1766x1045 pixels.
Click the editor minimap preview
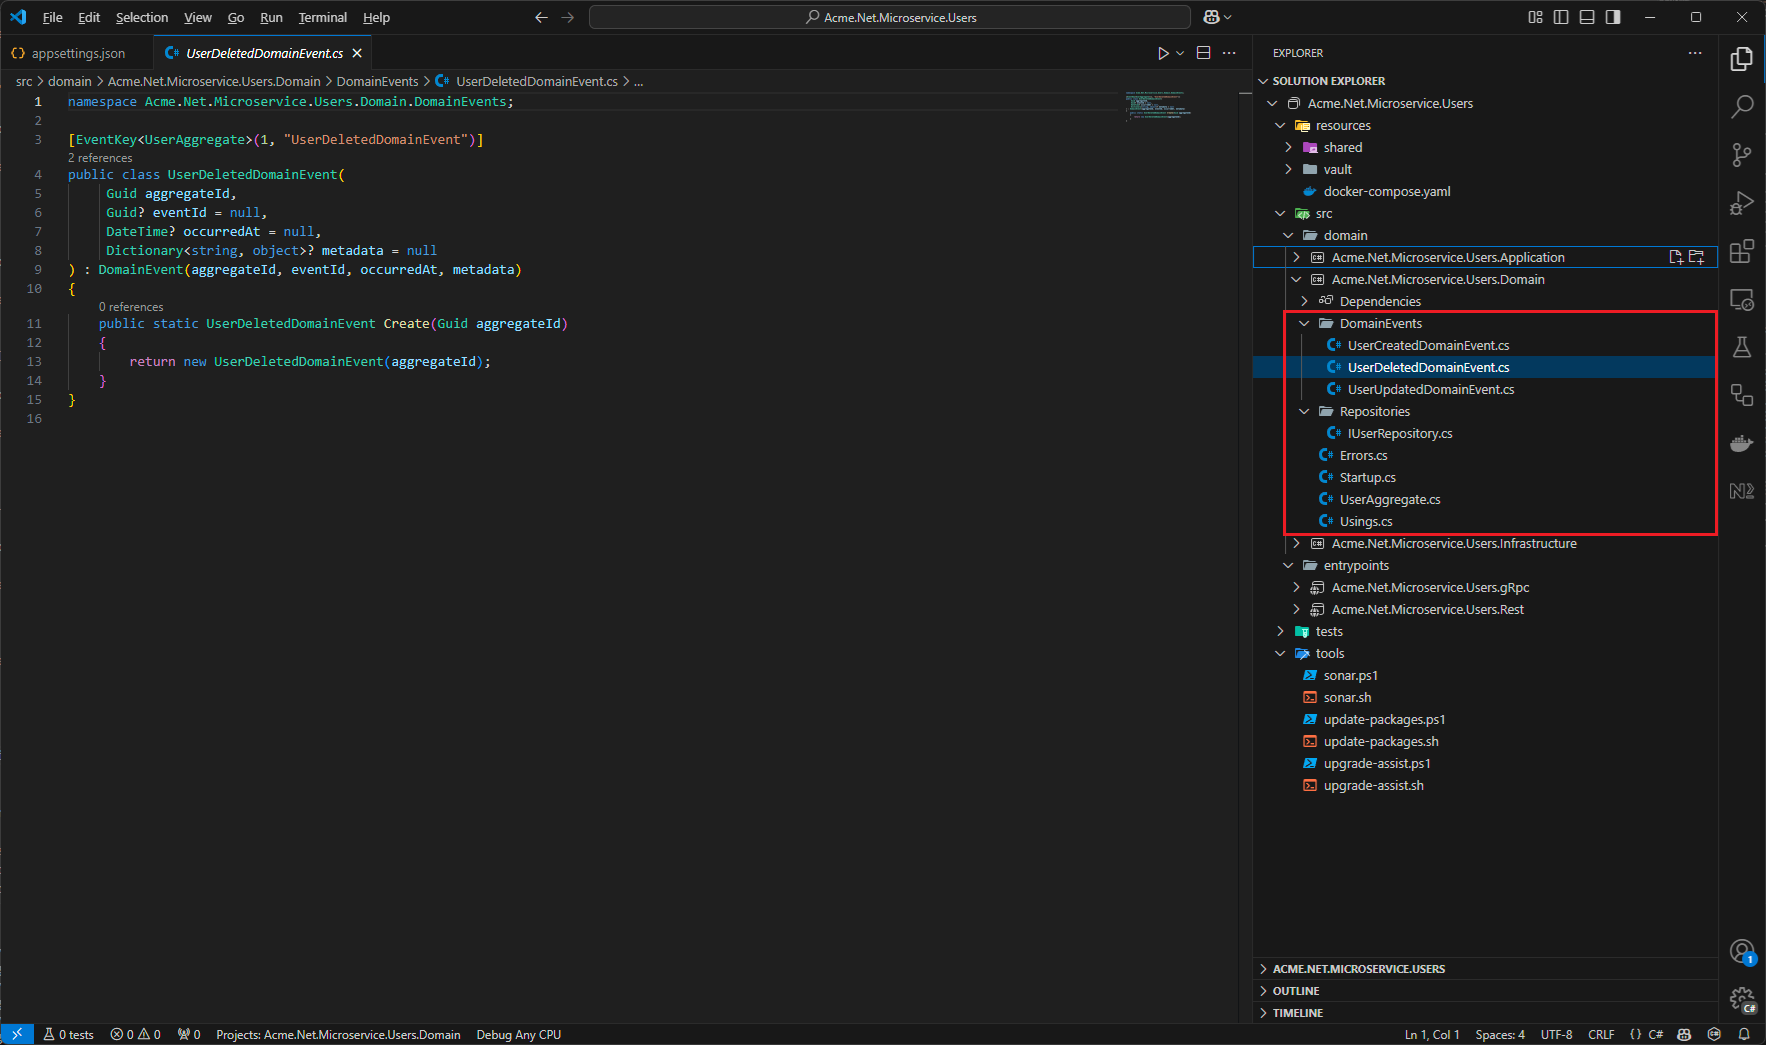[x=1158, y=105]
